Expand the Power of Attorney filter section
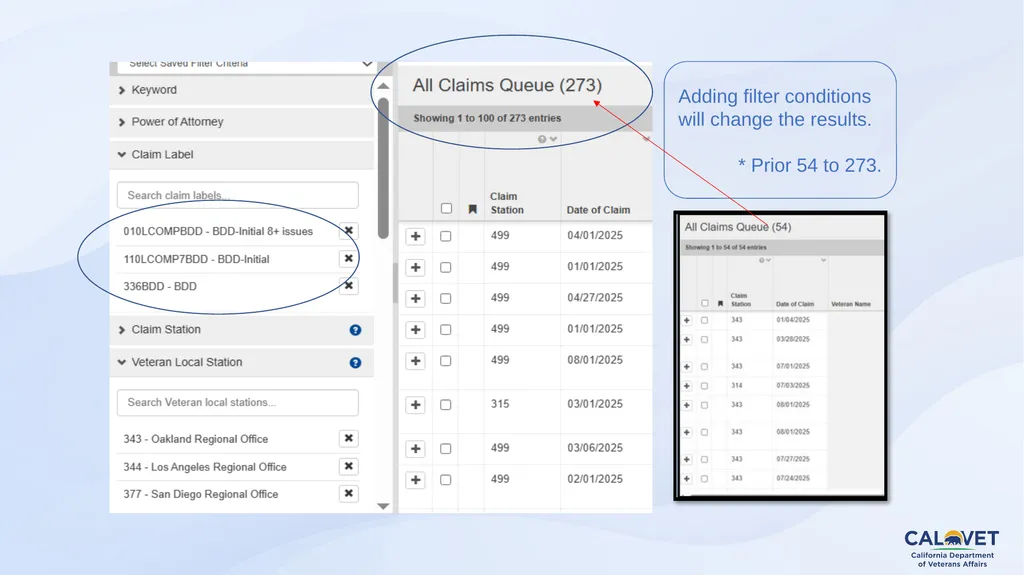Image resolution: width=1024 pixels, height=575 pixels. [242, 122]
